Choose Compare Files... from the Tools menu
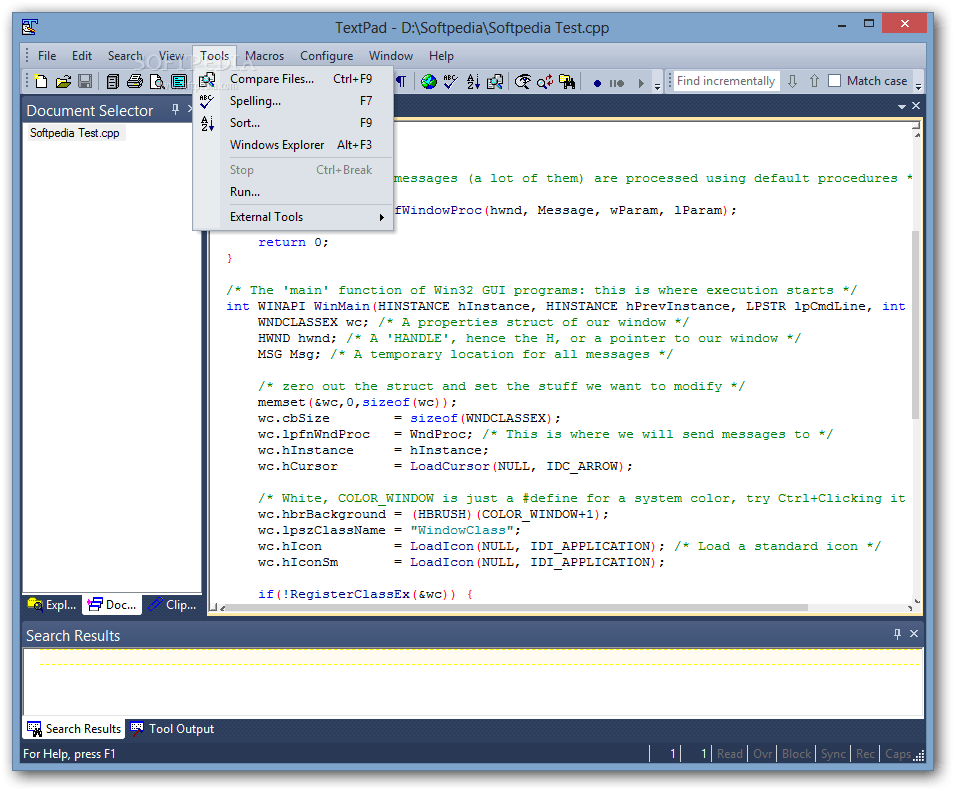Screen dimensions: 954x791 (x=293, y=79)
